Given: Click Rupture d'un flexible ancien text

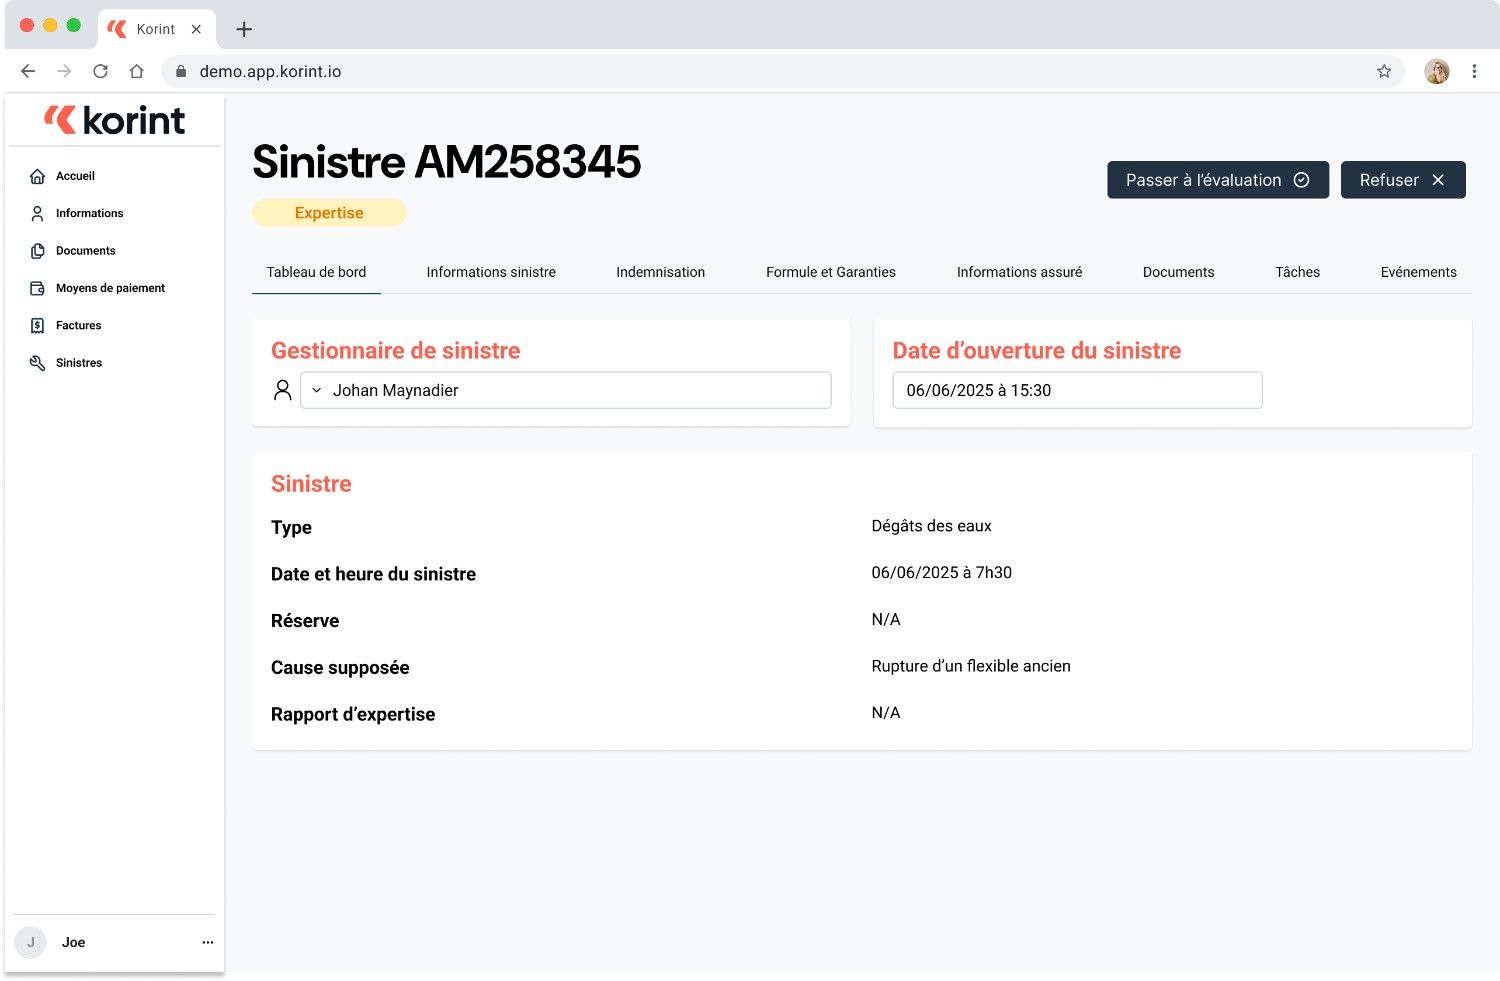Looking at the screenshot, I should (x=970, y=666).
